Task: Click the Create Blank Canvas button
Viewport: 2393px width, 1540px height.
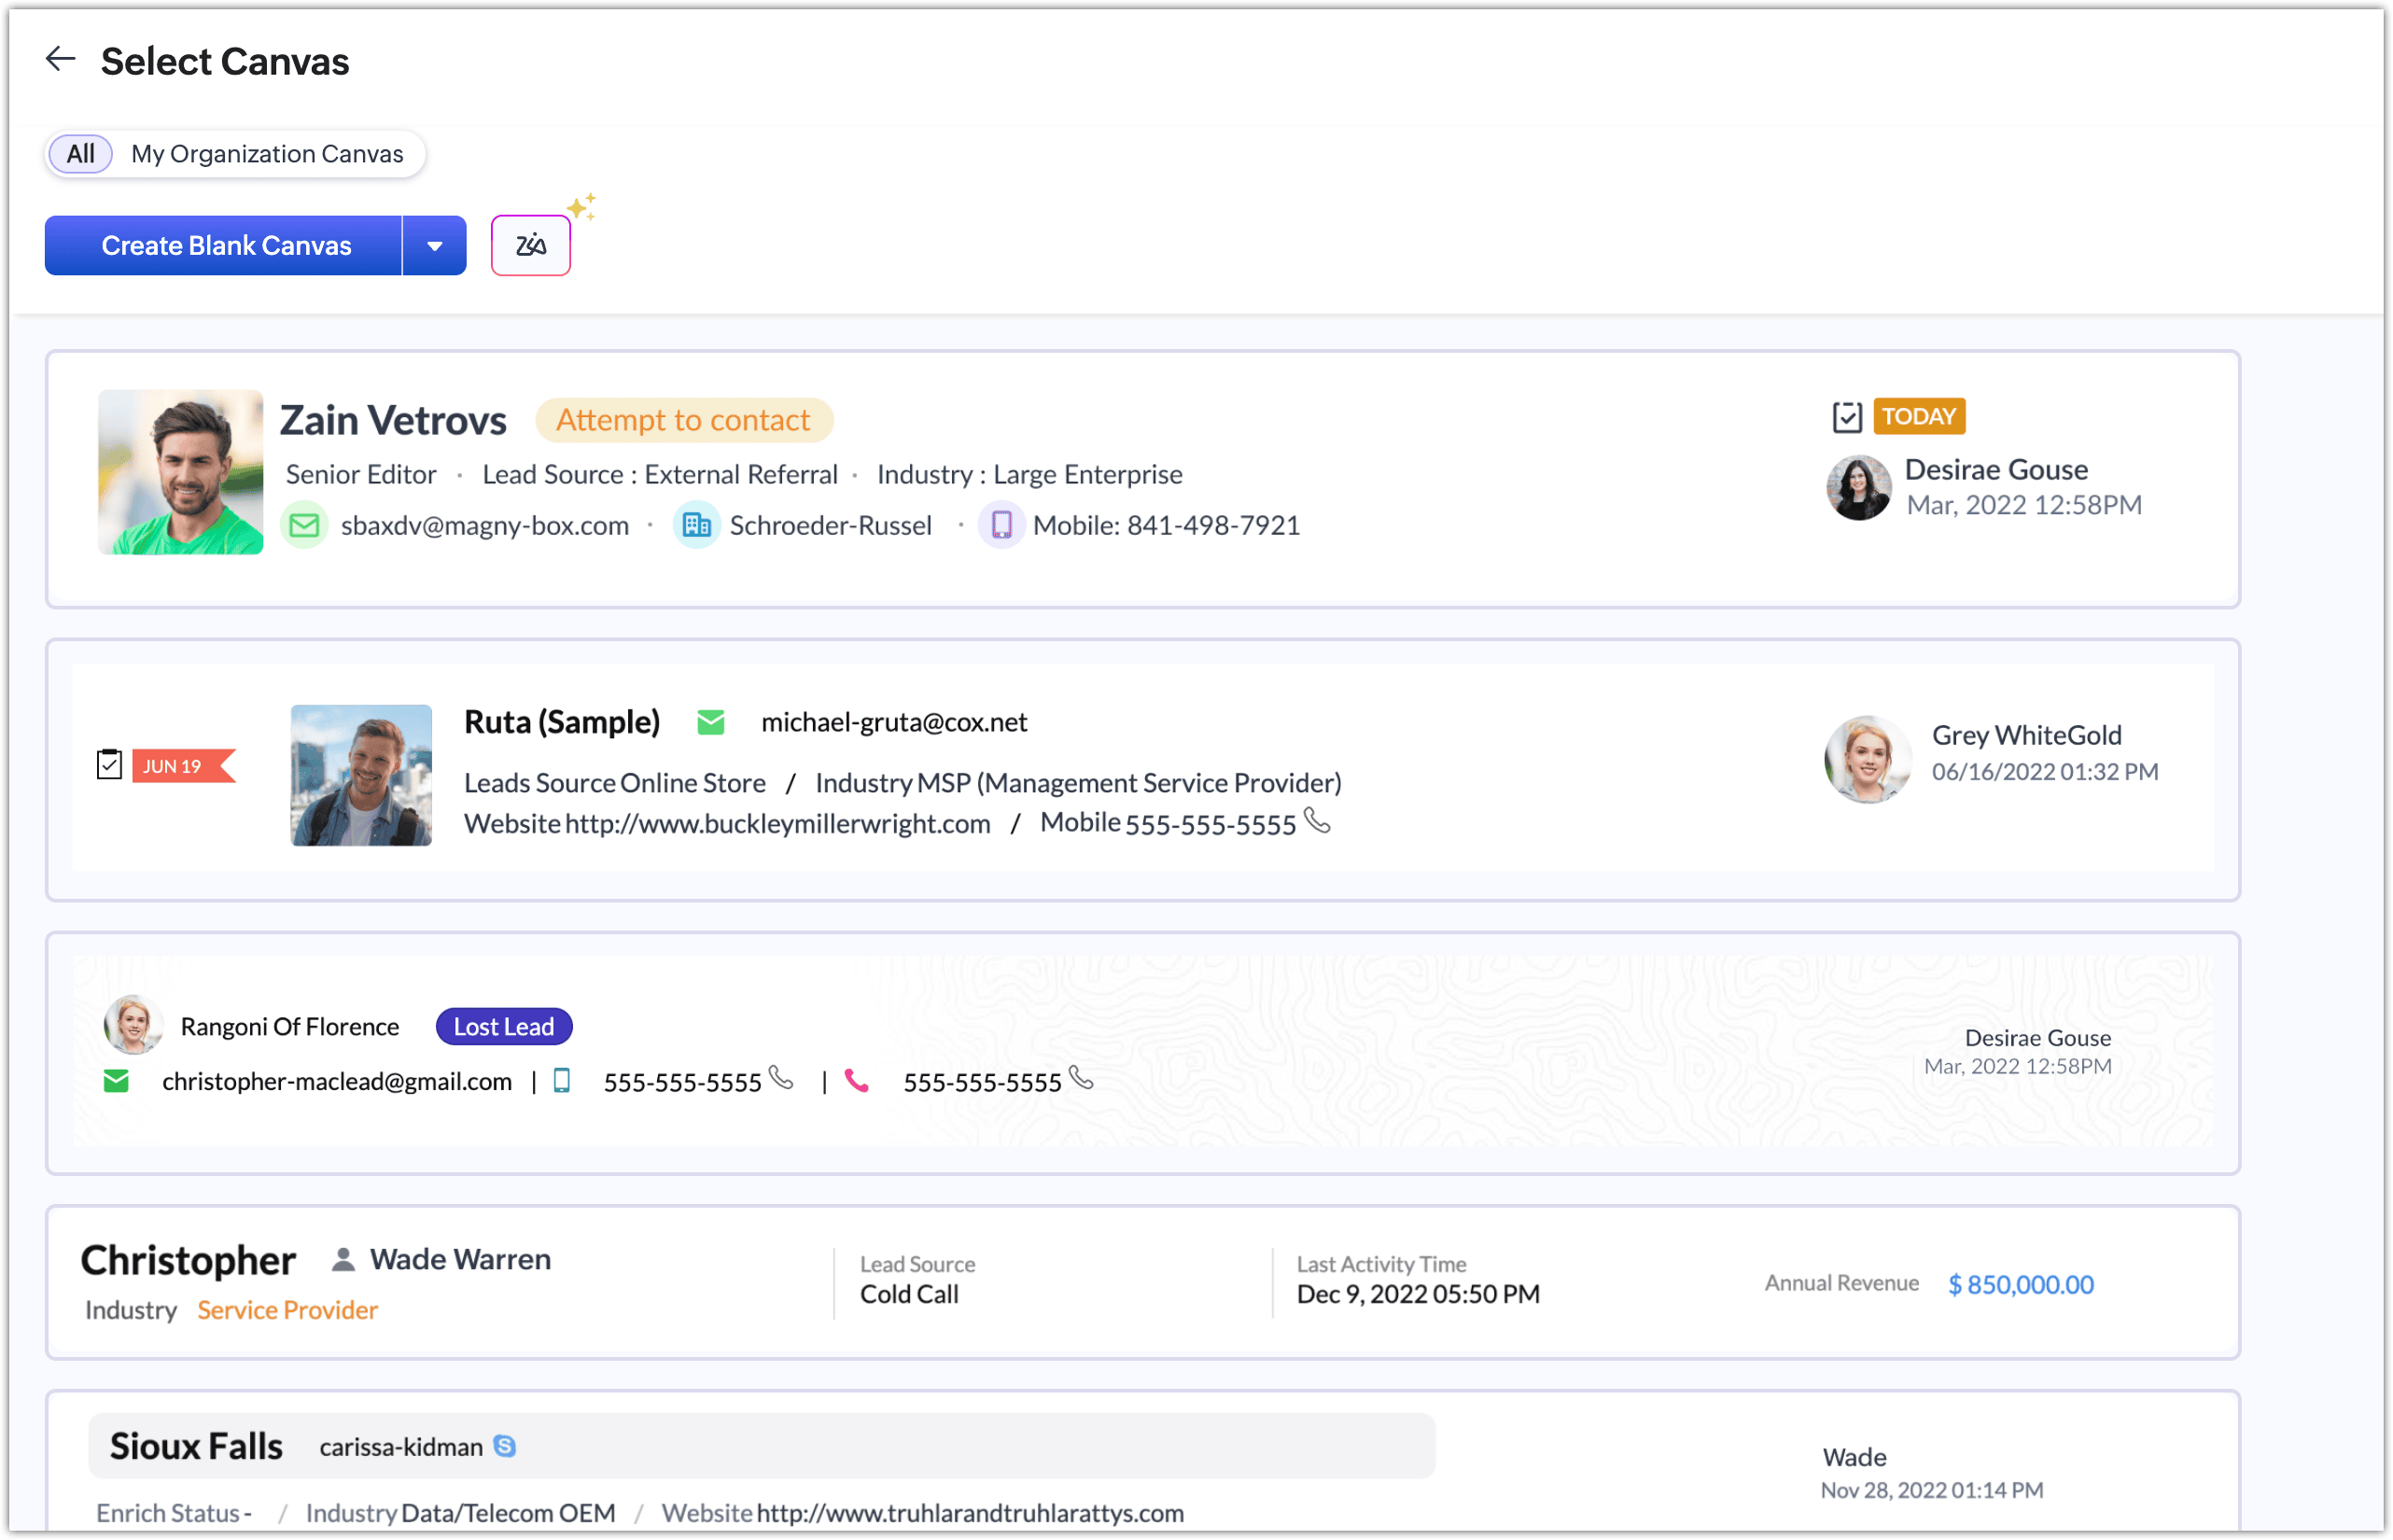Action: 225,246
